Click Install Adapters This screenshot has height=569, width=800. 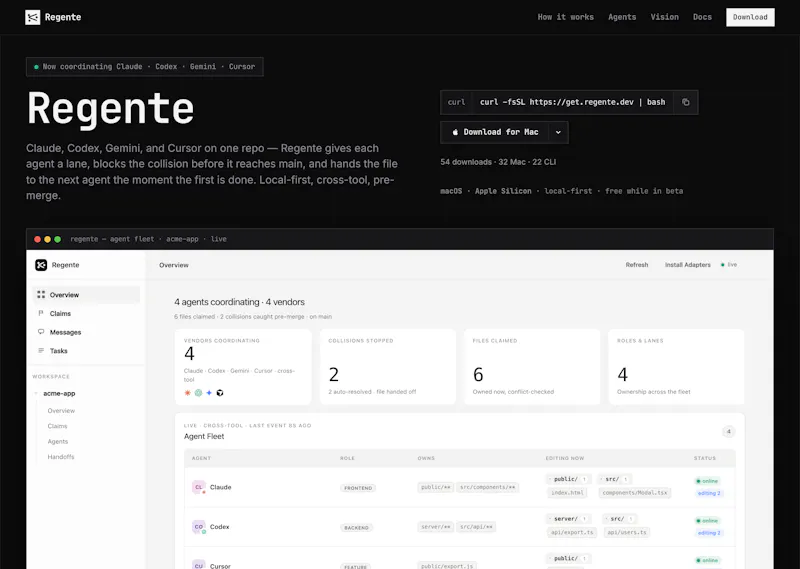[x=687, y=265]
